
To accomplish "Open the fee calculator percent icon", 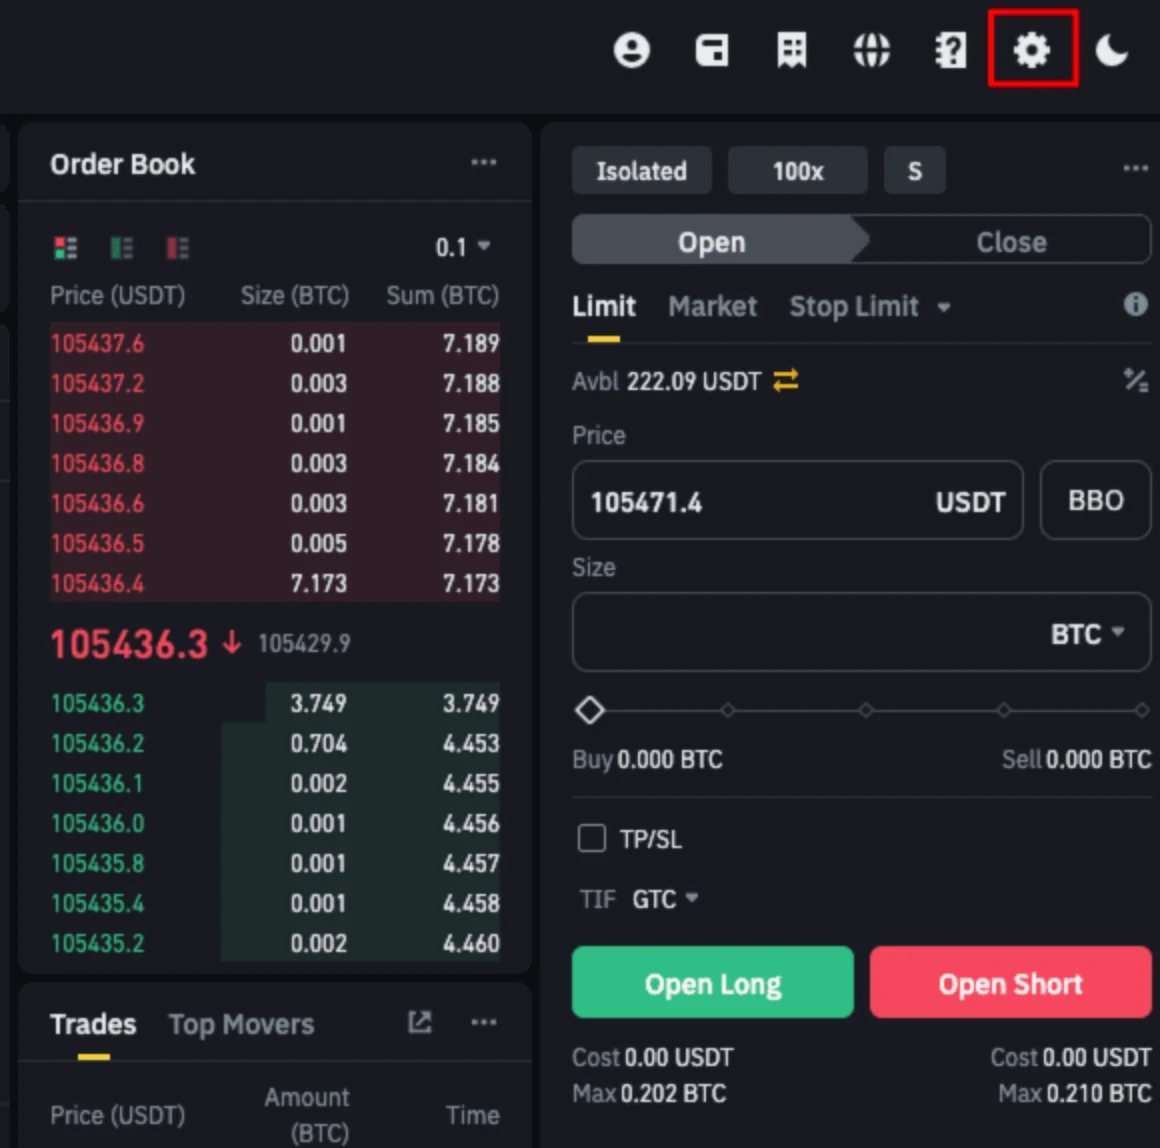I will pos(1136,380).
